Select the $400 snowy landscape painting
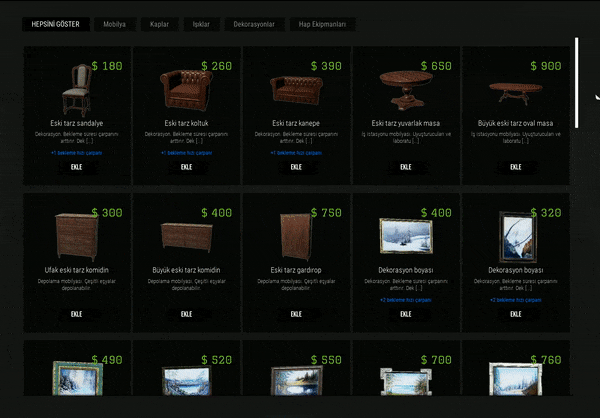The height and width of the screenshot is (418, 600). coord(406,236)
